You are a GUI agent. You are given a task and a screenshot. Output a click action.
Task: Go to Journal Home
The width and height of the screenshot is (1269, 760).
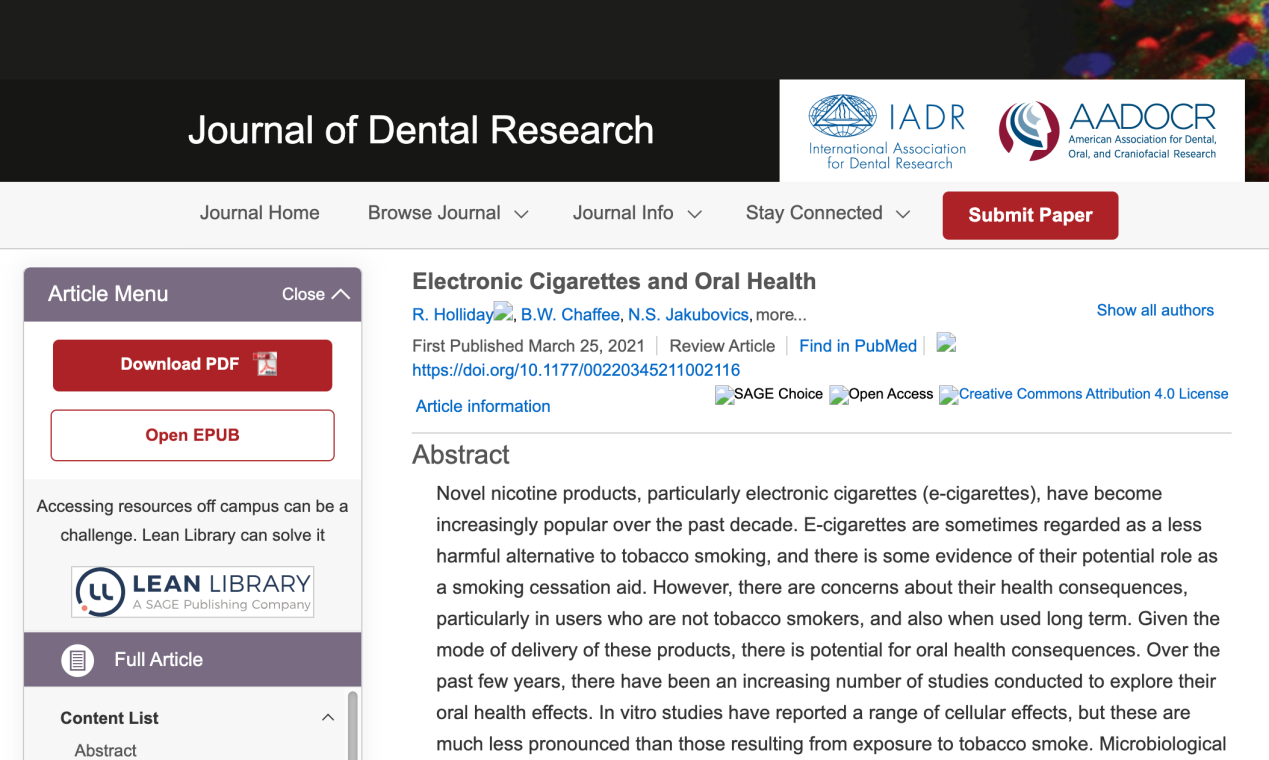pos(259,213)
